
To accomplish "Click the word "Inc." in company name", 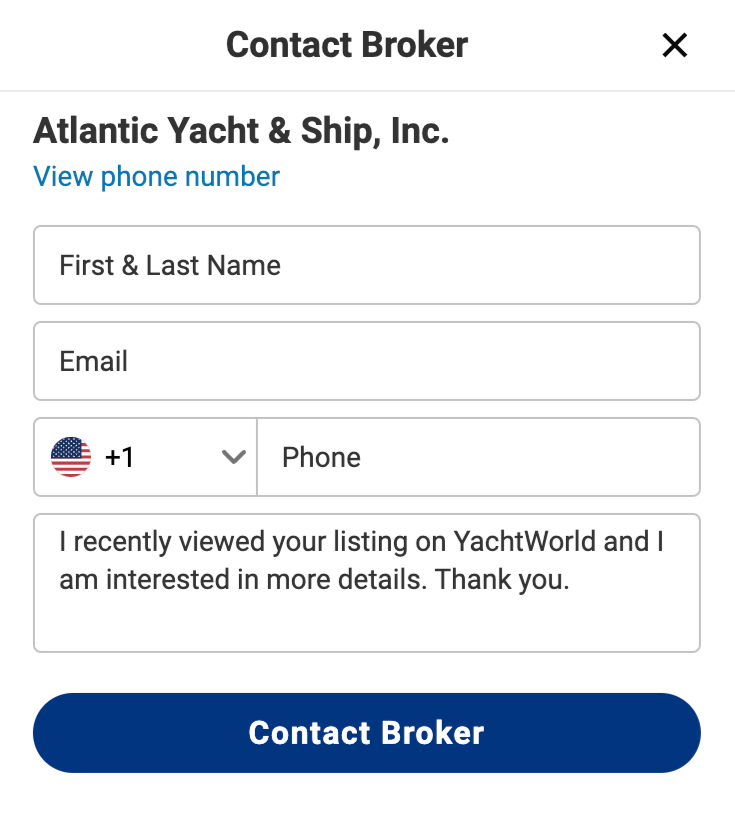I will click(420, 131).
